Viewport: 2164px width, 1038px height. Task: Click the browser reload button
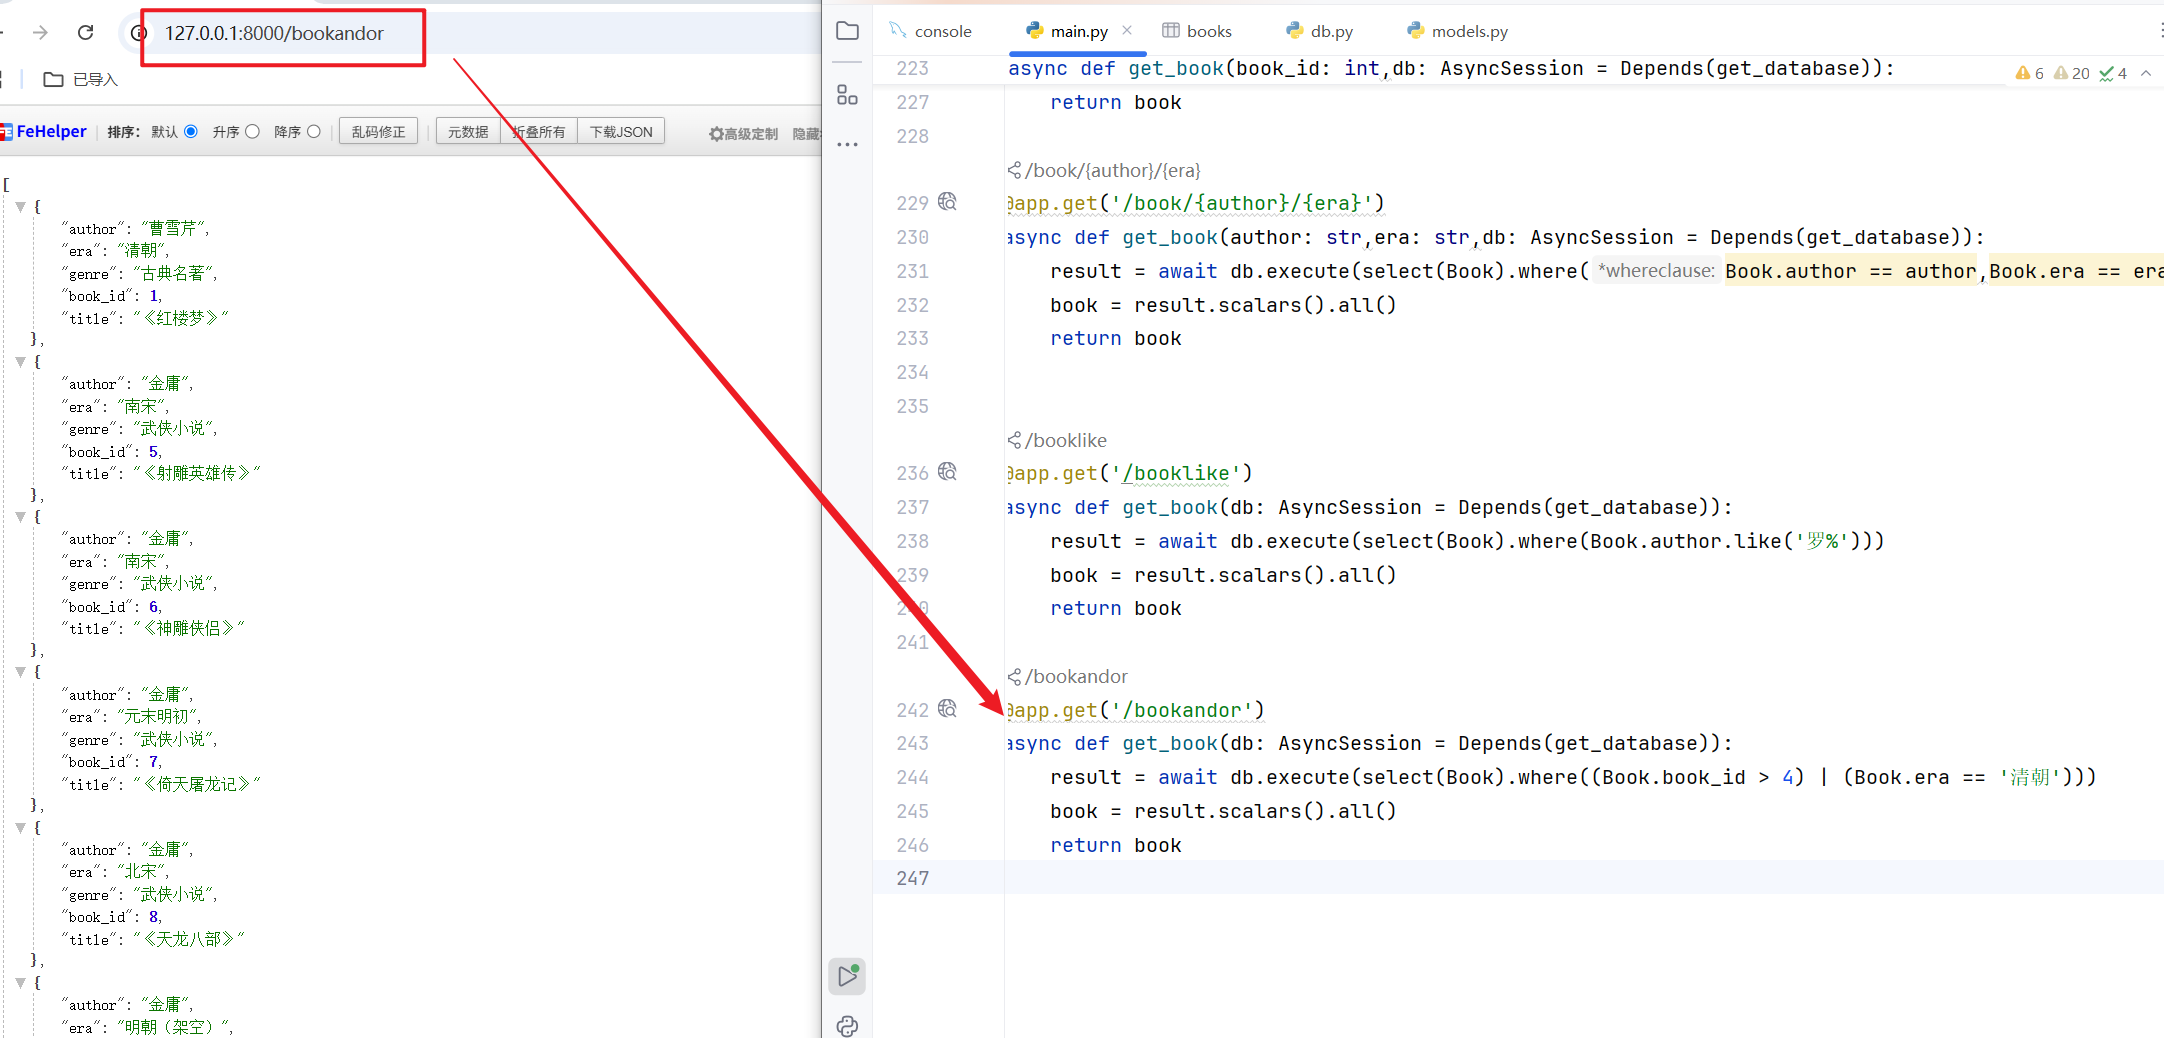tap(86, 33)
